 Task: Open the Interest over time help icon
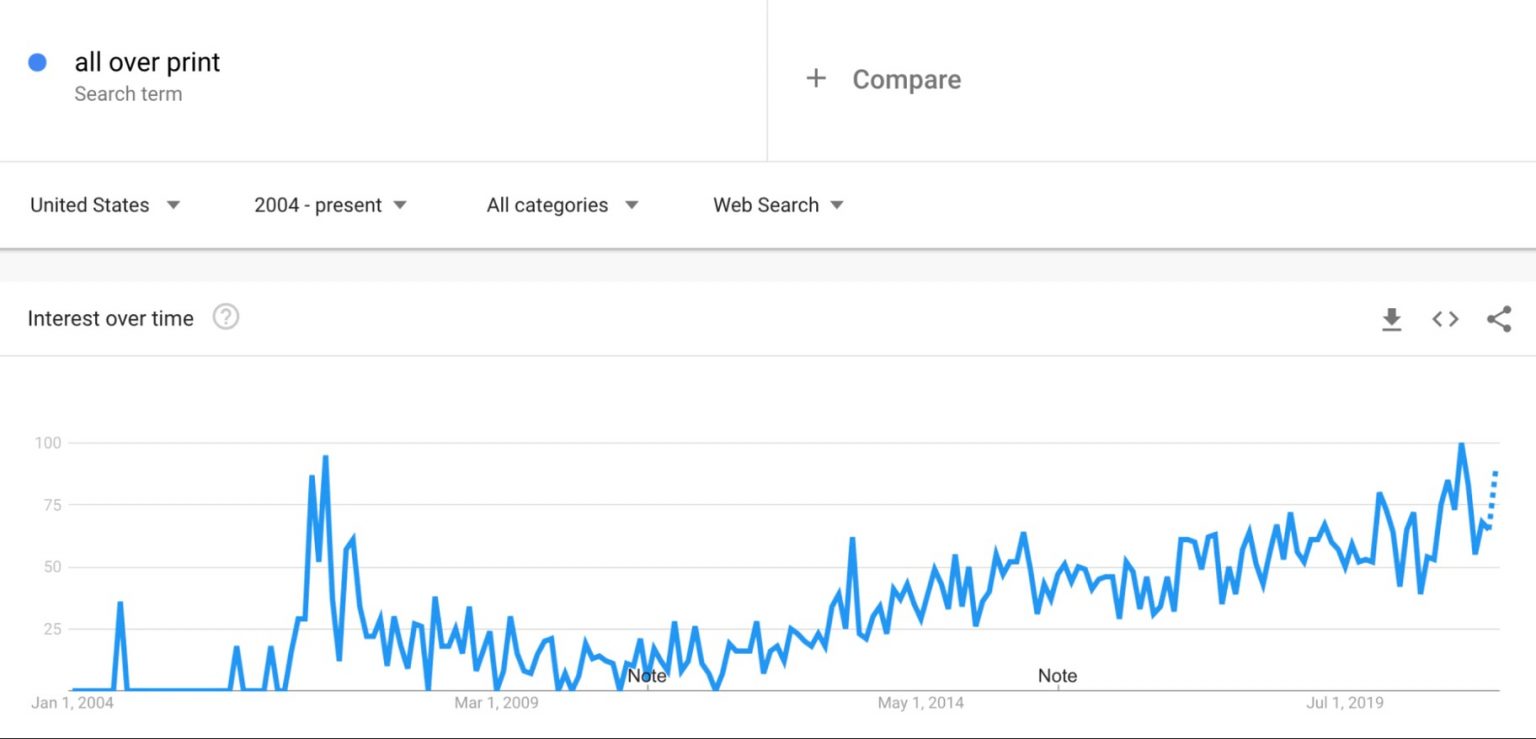226,318
